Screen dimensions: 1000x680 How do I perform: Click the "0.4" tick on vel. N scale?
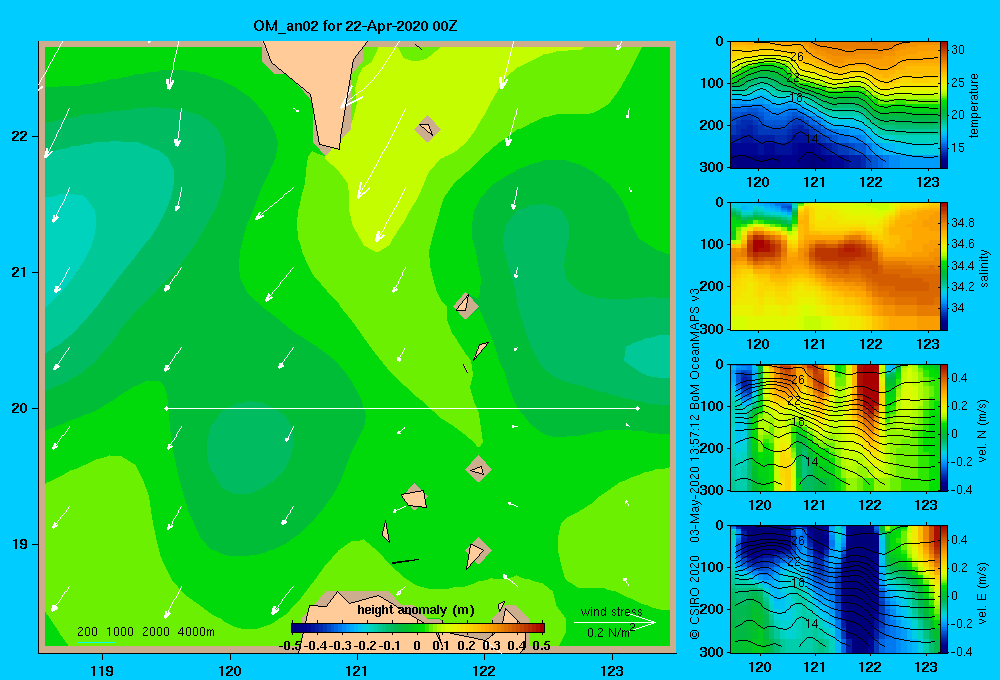959,378
